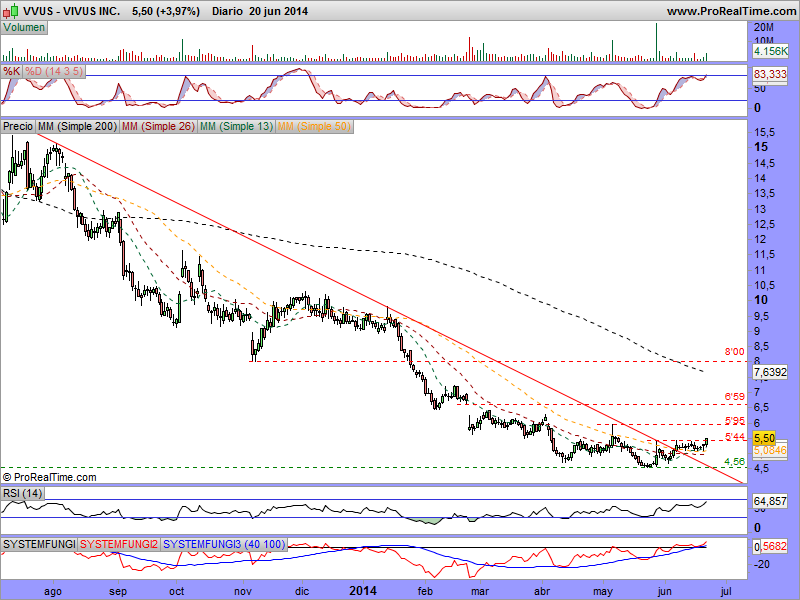Open the Volumen indicator label

[x=24, y=28]
